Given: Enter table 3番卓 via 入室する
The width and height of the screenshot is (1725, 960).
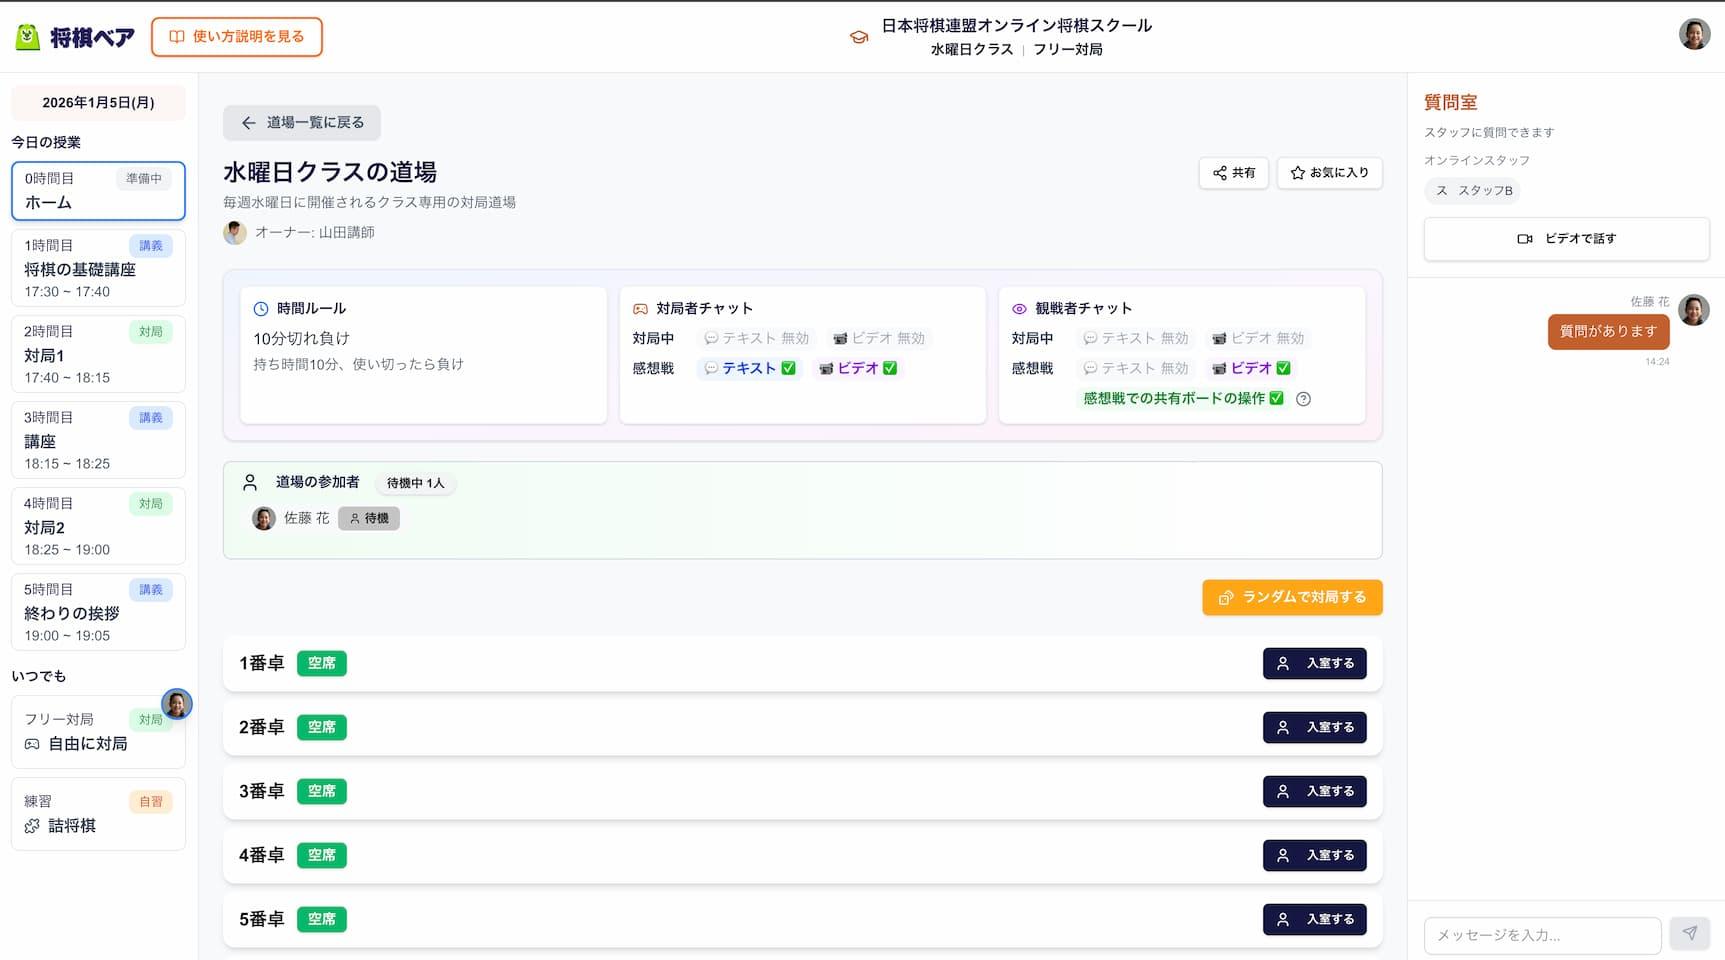Looking at the screenshot, I should 1314,791.
